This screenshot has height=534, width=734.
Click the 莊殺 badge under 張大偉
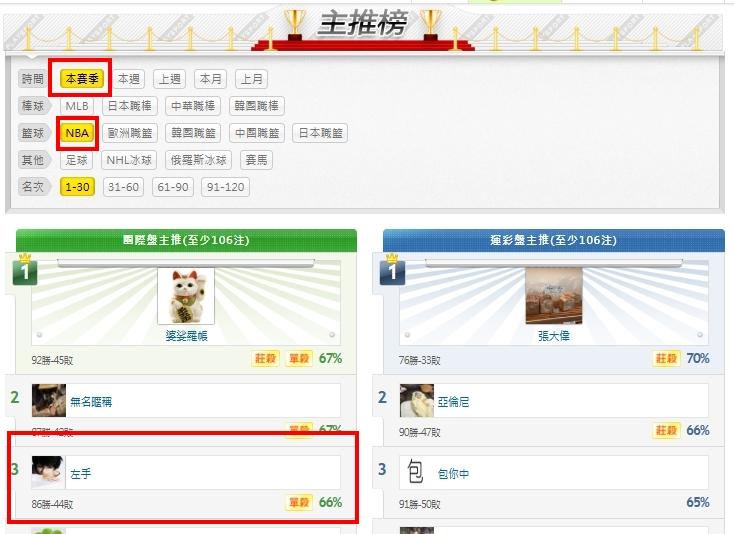pos(666,359)
